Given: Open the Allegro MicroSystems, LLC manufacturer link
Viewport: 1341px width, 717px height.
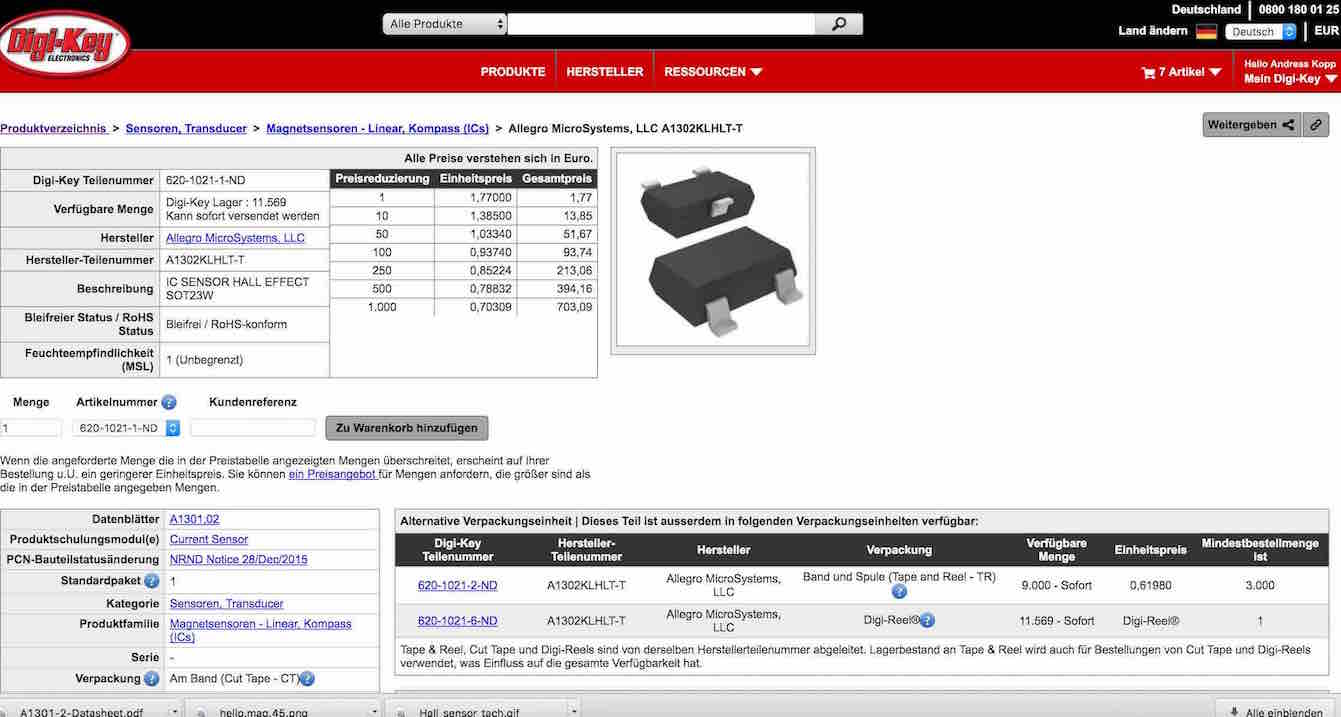Looking at the screenshot, I should coord(235,238).
